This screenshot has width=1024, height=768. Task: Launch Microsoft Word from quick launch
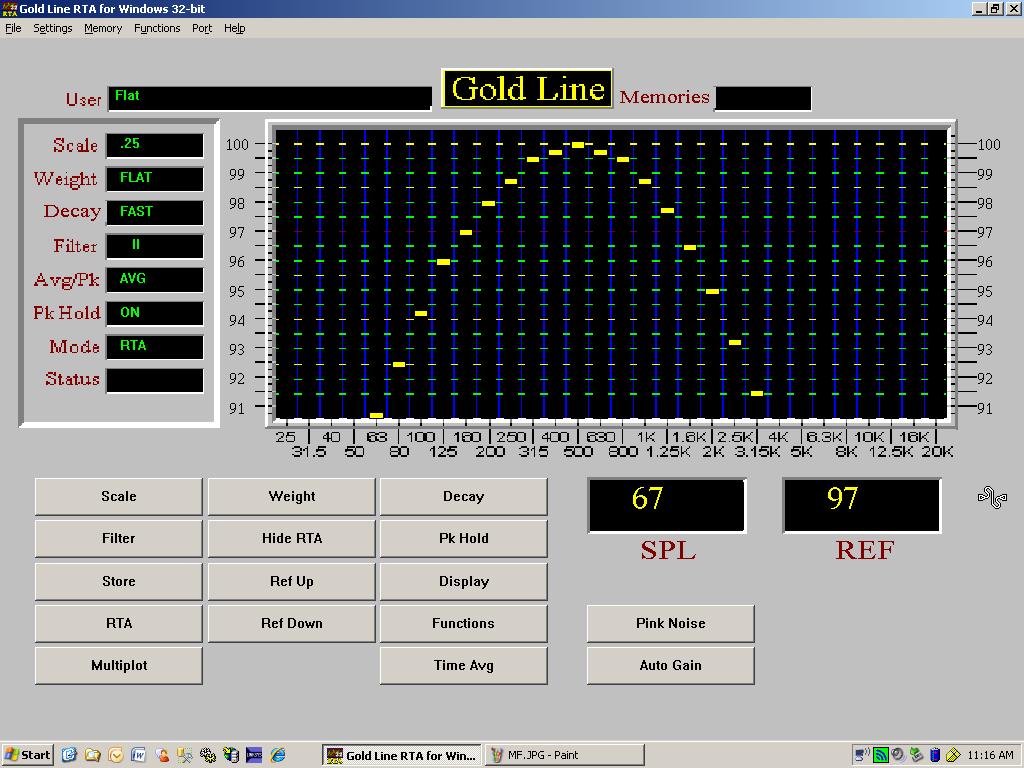pos(139,755)
